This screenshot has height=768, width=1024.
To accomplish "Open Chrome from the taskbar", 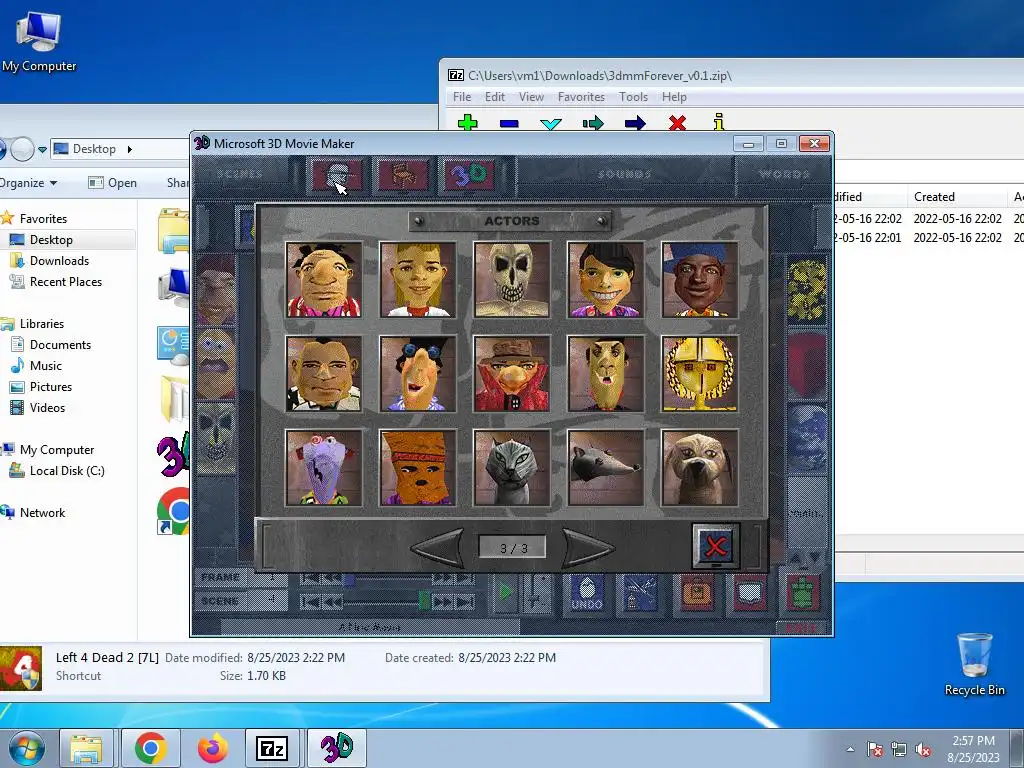I will tap(151, 748).
